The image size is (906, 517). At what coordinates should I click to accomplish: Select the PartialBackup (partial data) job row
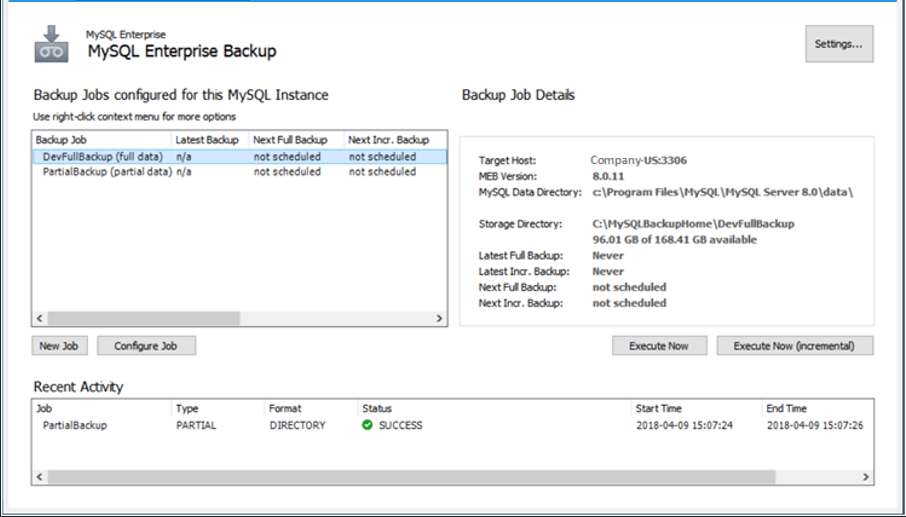pos(240,172)
